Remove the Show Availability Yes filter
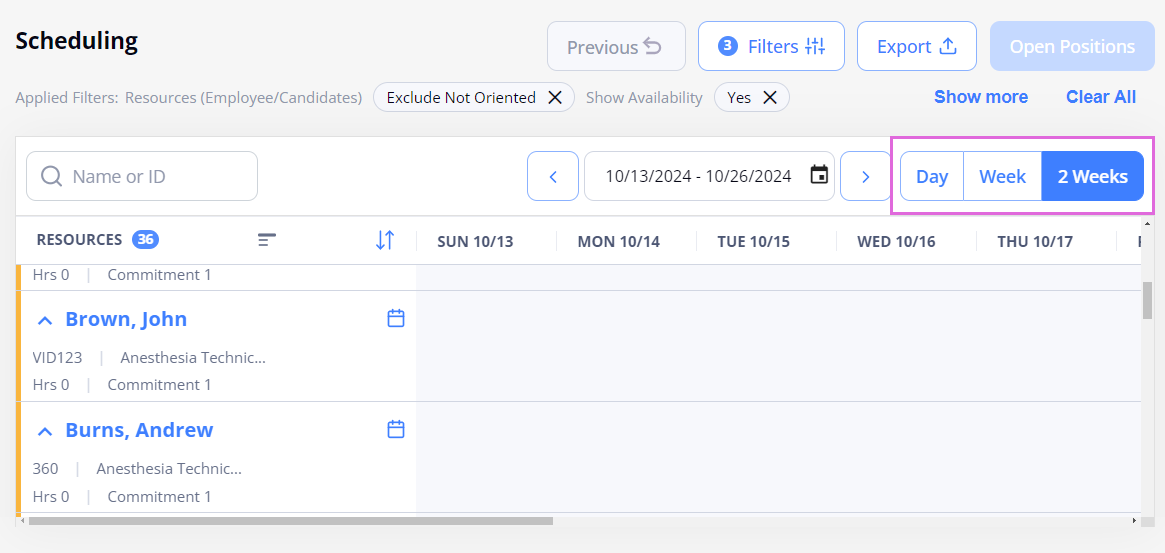 point(770,97)
